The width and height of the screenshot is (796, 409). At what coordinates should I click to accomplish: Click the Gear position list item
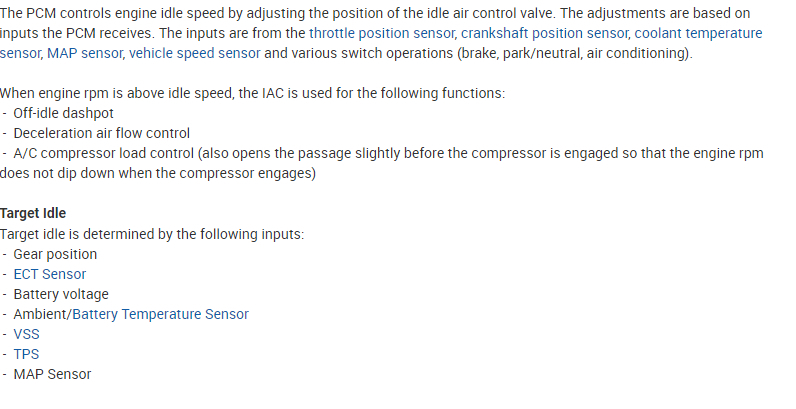pyautogui.click(x=55, y=254)
